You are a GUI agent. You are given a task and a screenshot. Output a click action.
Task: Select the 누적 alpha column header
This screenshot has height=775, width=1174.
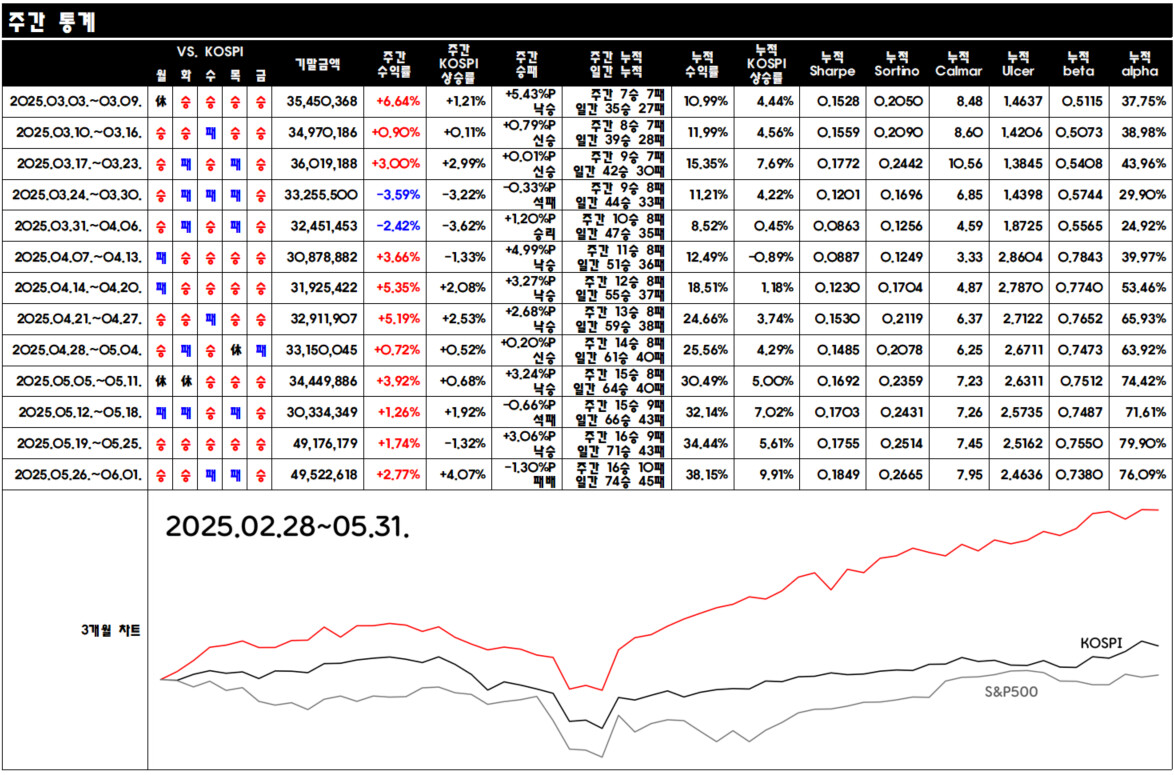tap(1140, 64)
